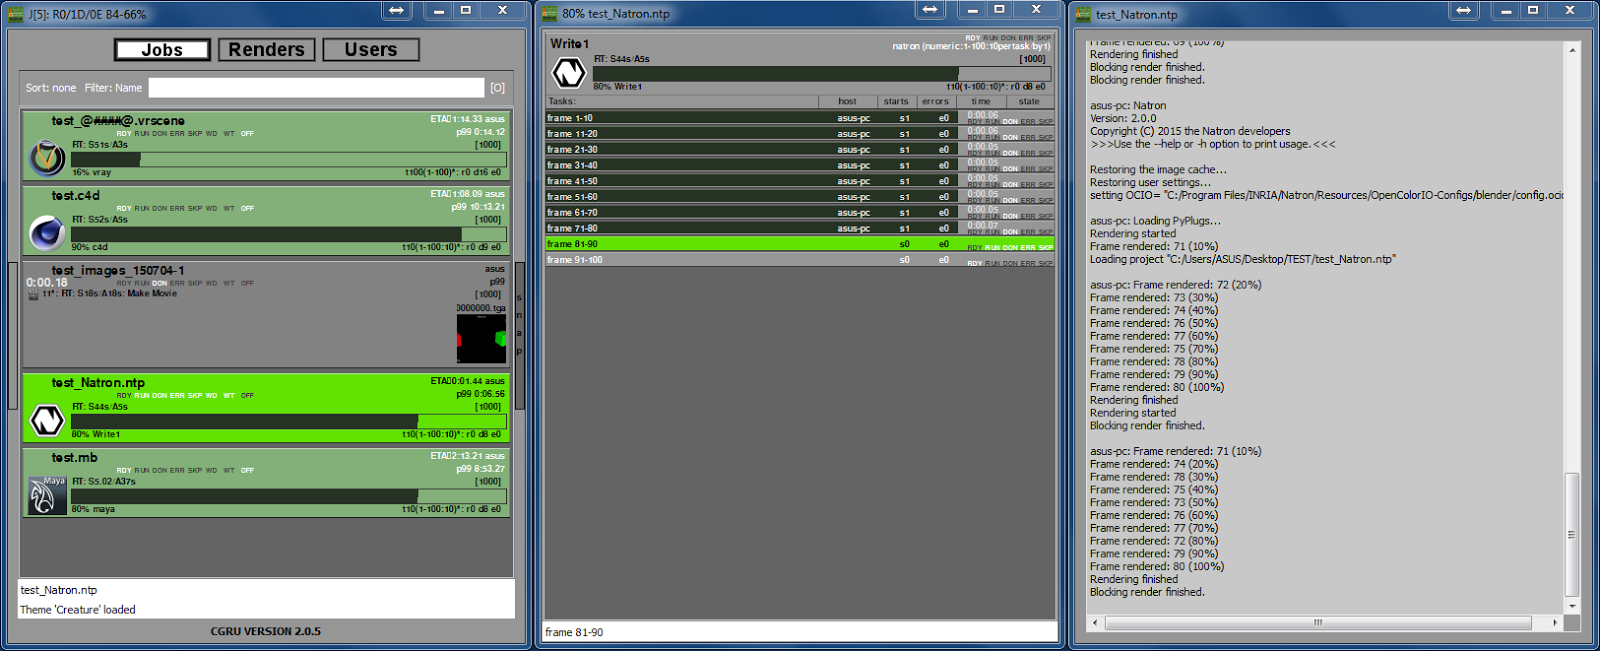The height and width of the screenshot is (651, 1600).
Task: Click the progress bar of test.c4d job
Action: [x=289, y=234]
